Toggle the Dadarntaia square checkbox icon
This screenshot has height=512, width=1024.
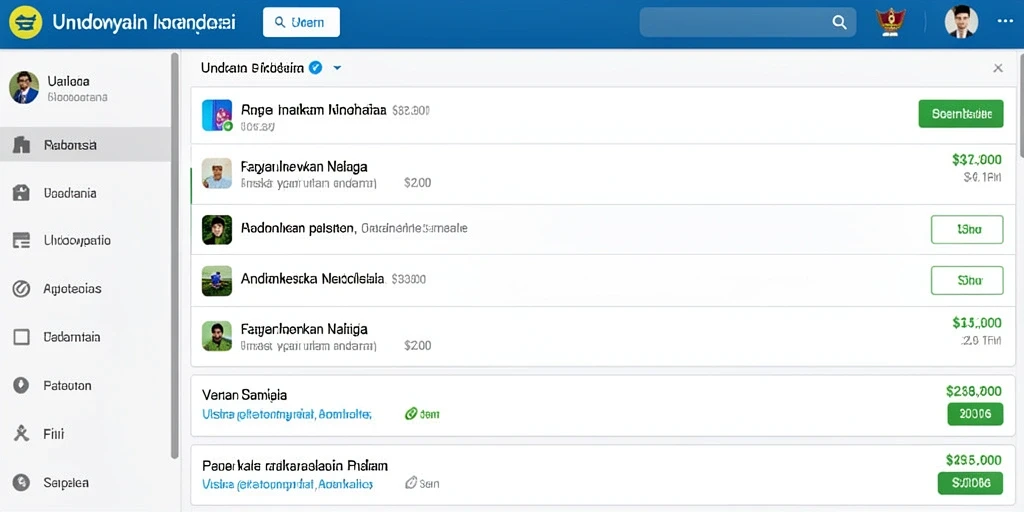tap(22, 337)
